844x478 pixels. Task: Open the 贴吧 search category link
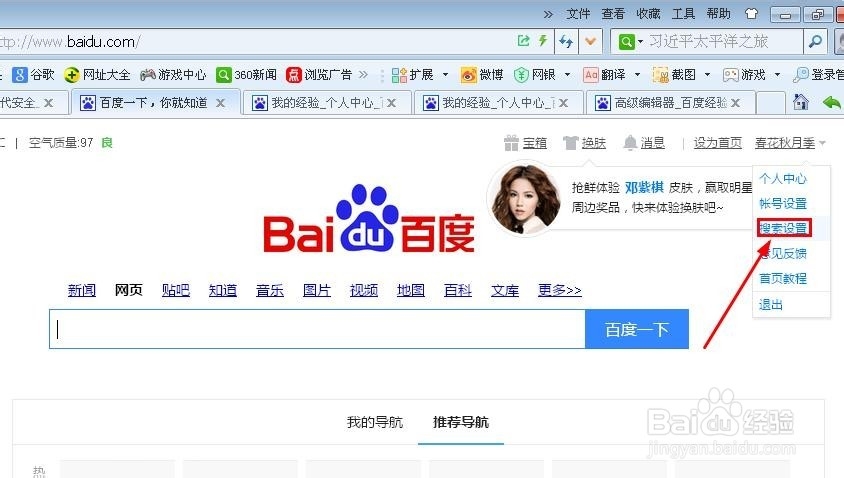(x=175, y=291)
